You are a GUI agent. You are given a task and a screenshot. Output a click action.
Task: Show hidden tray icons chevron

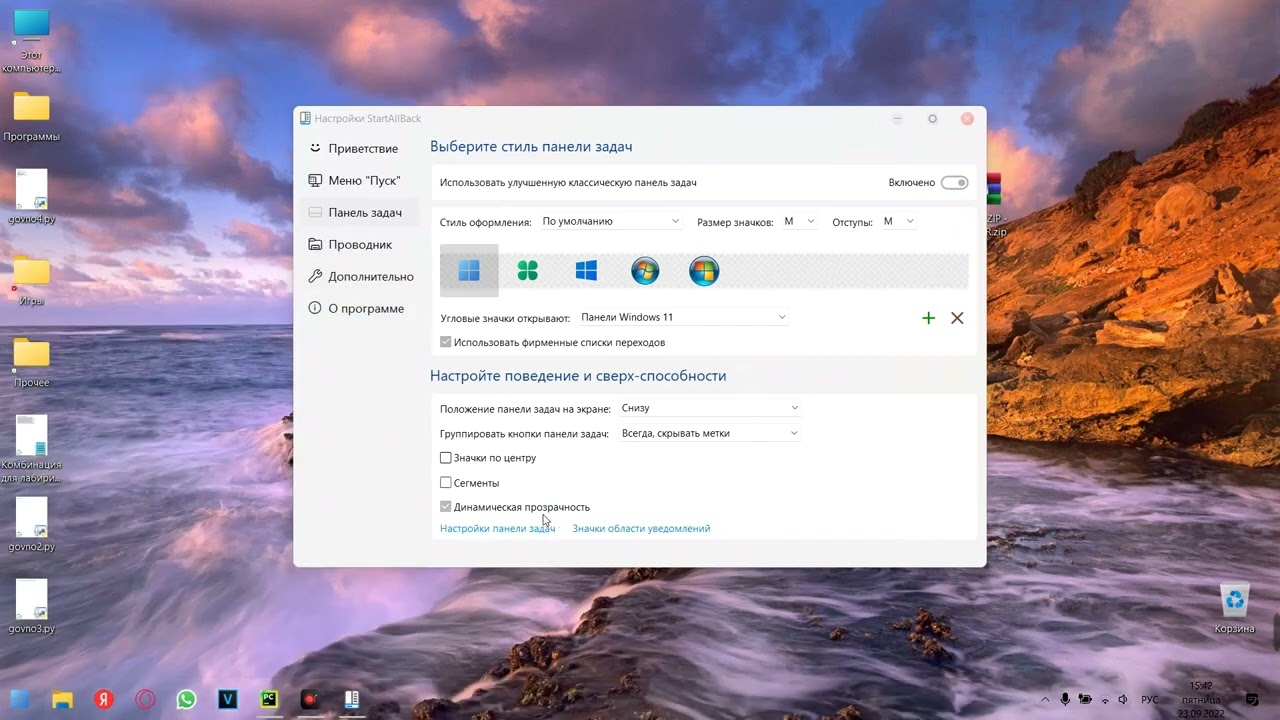point(1045,700)
